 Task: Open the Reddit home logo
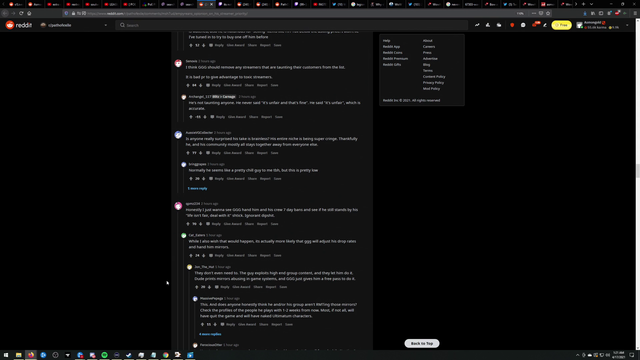18,25
